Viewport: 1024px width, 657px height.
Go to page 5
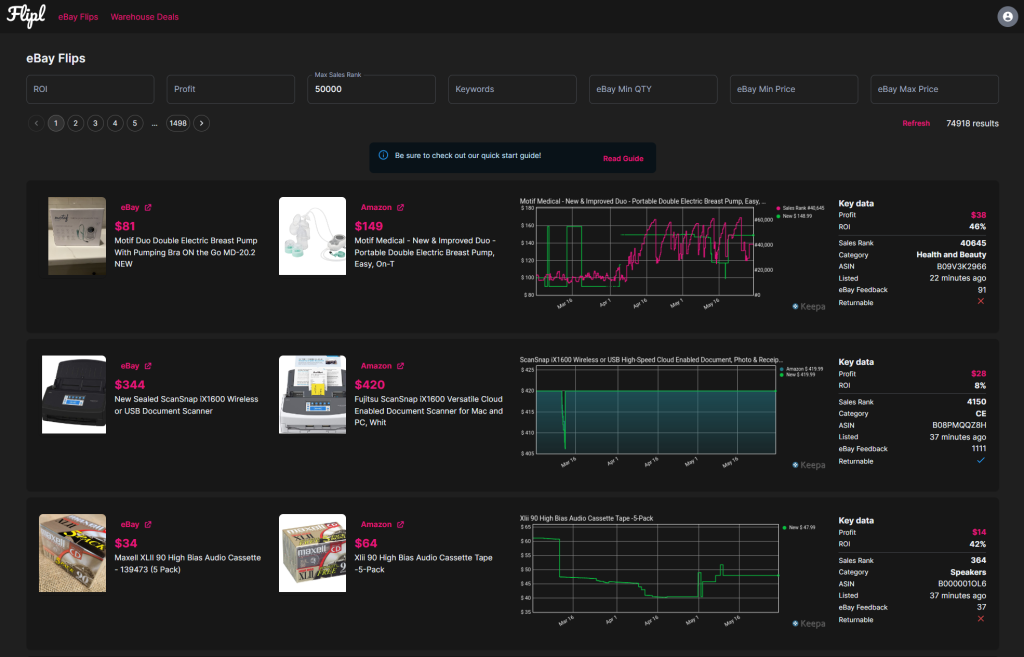tap(135, 123)
